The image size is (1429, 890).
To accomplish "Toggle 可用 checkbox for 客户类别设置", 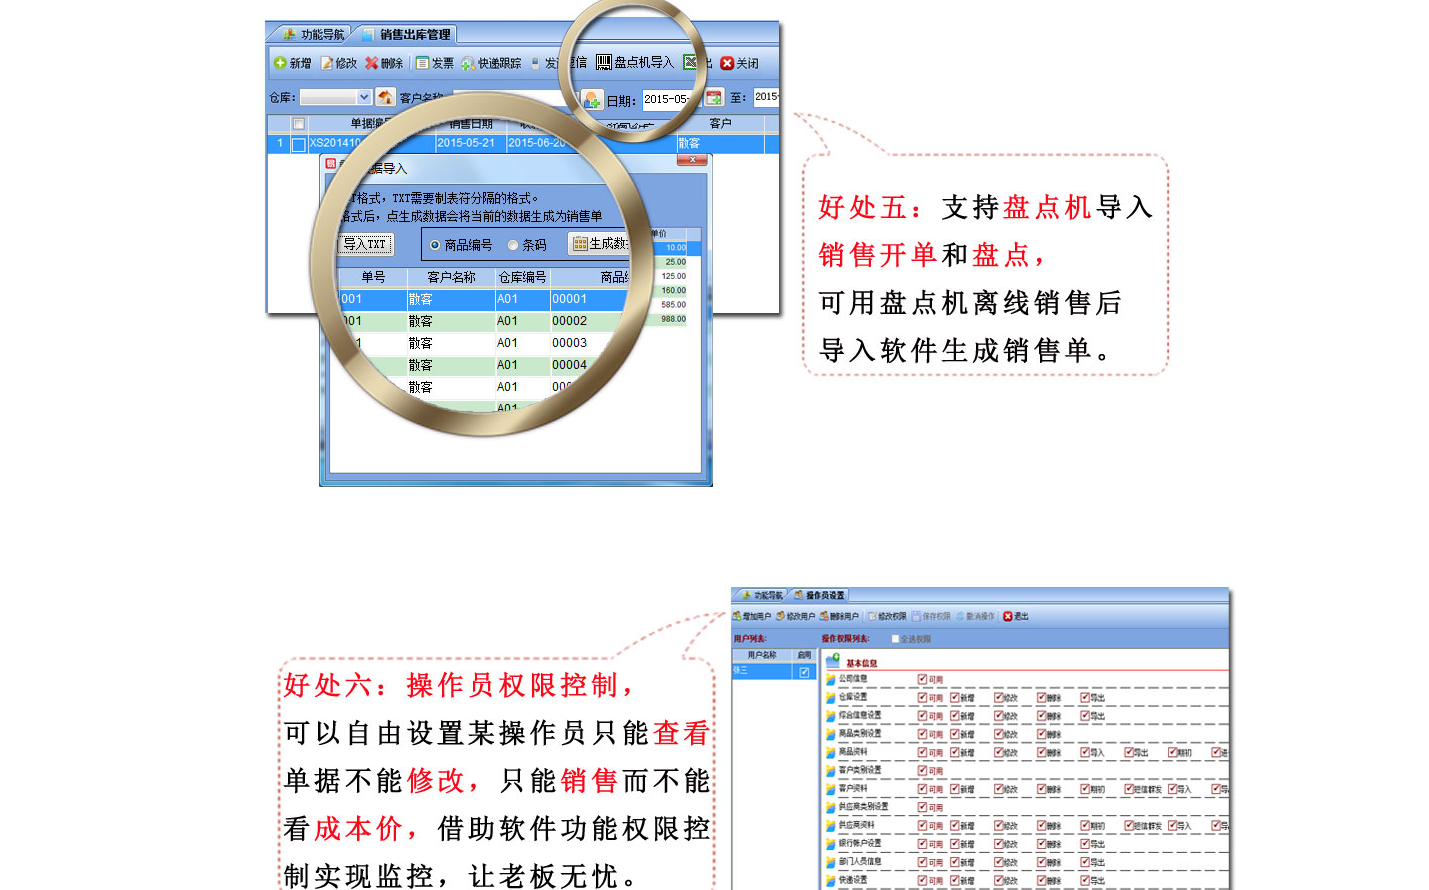I will pos(922,770).
